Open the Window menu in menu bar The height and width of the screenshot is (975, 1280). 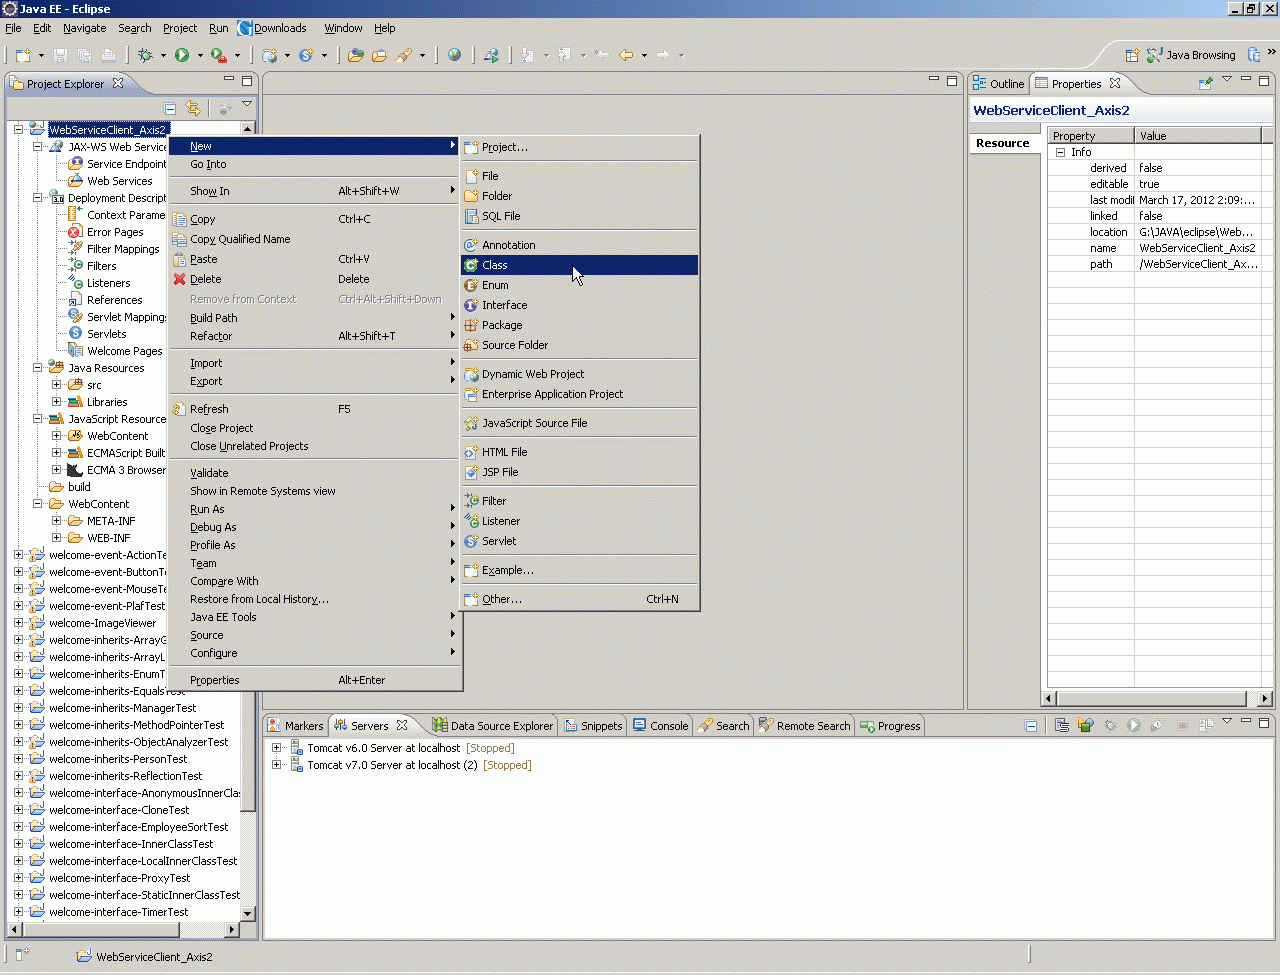tap(343, 28)
